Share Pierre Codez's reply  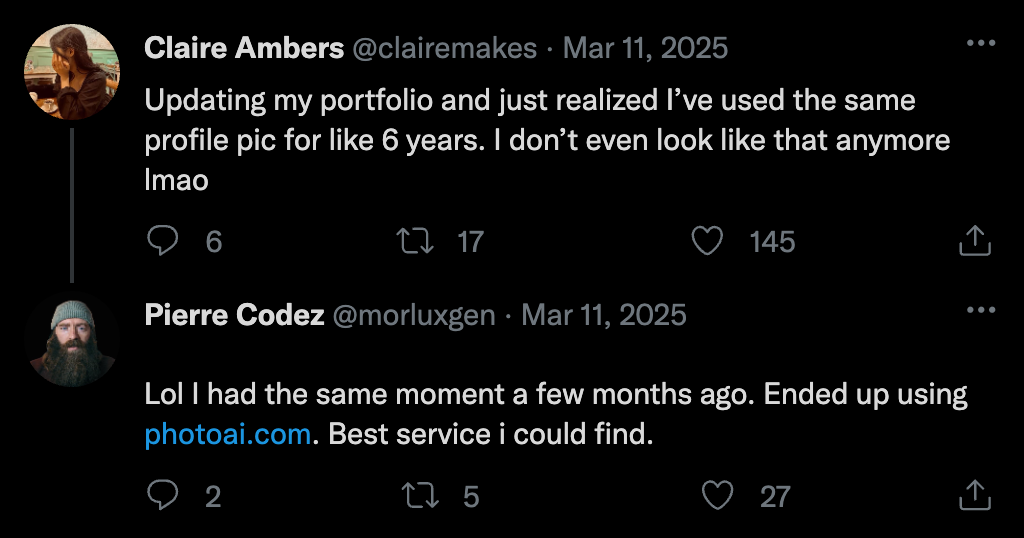[x=975, y=495]
